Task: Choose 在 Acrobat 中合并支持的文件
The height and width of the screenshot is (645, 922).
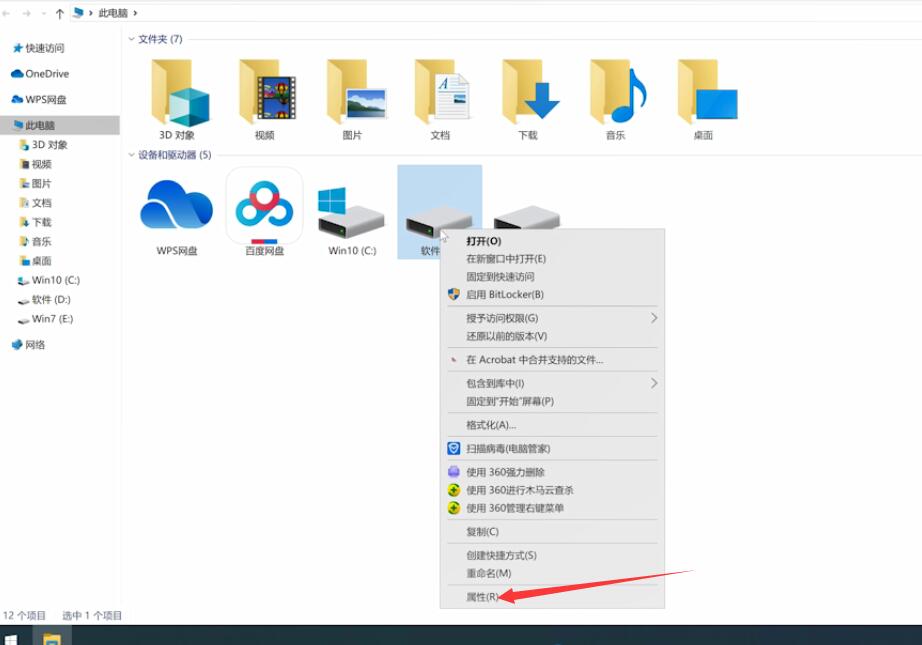Action: (x=552, y=359)
